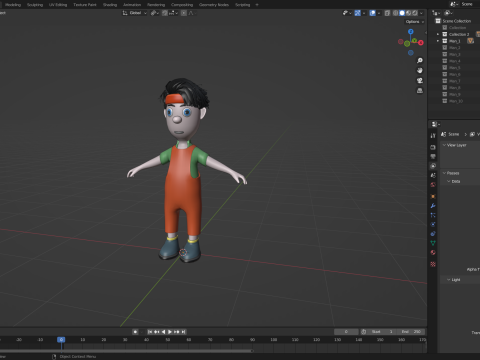Click the current frame marker on timeline
This screenshot has height=360, width=480.
point(61,339)
